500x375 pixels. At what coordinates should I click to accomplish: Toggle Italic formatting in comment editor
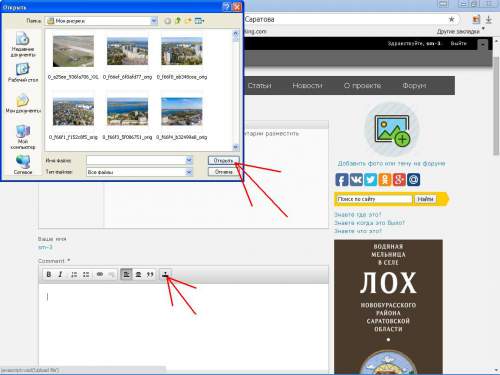pyautogui.click(x=60, y=274)
